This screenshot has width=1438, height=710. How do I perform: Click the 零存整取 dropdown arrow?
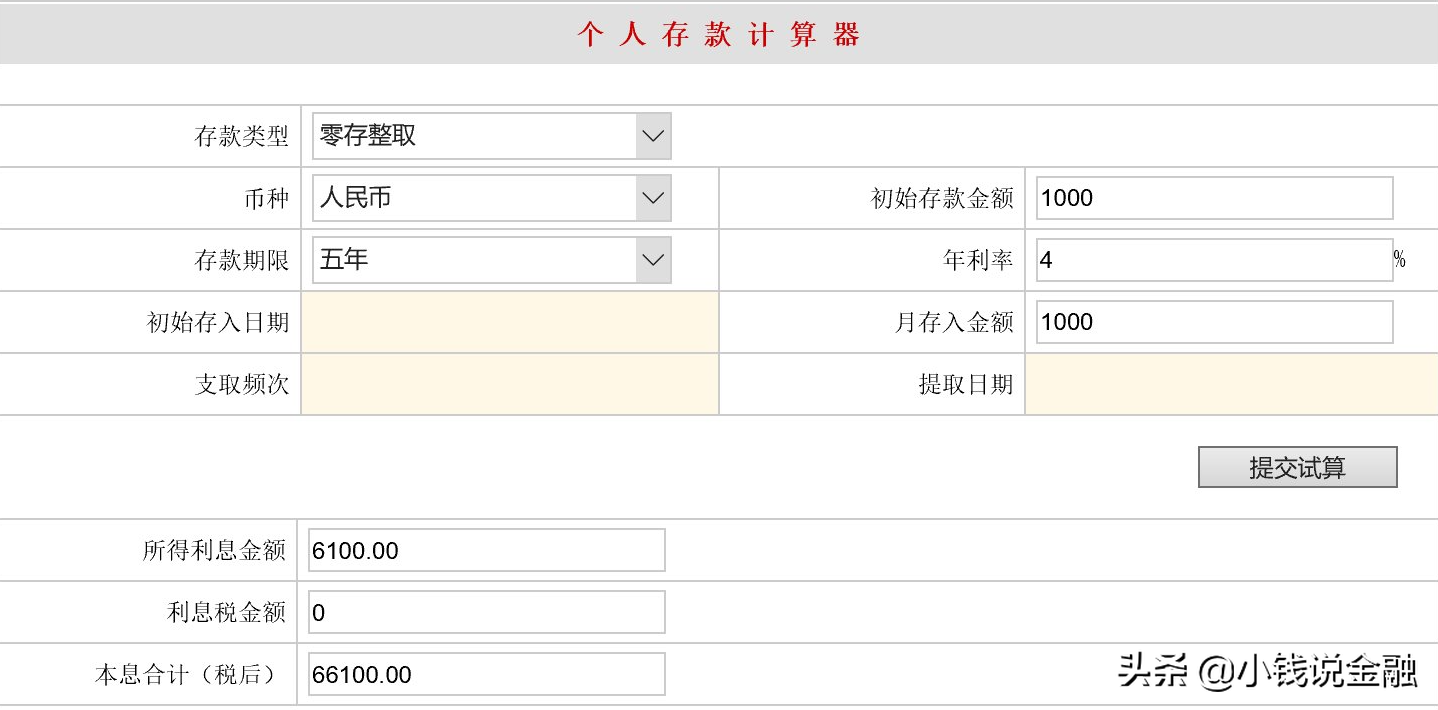[x=652, y=136]
